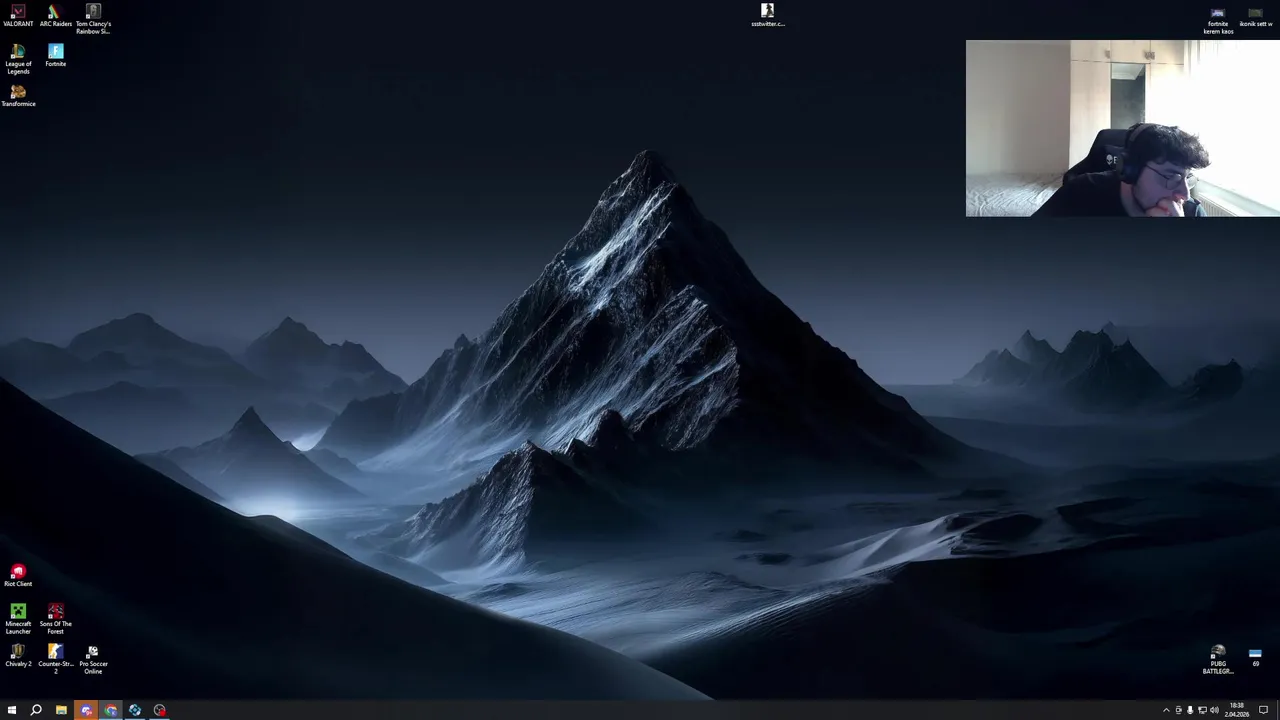
Task: Switch to the orange Discord taskbar app
Action: [x=86, y=710]
